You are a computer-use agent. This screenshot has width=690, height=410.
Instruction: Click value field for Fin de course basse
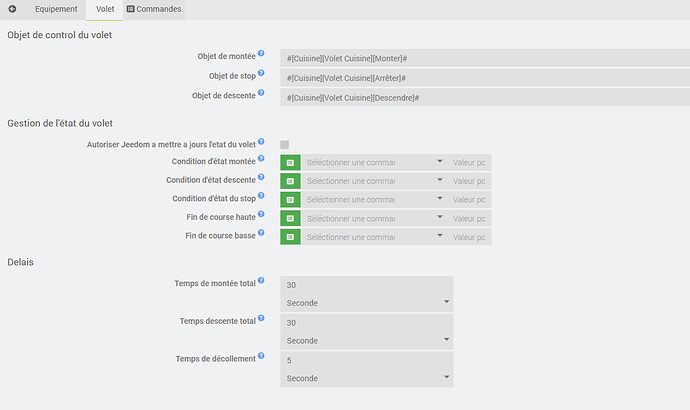point(470,237)
